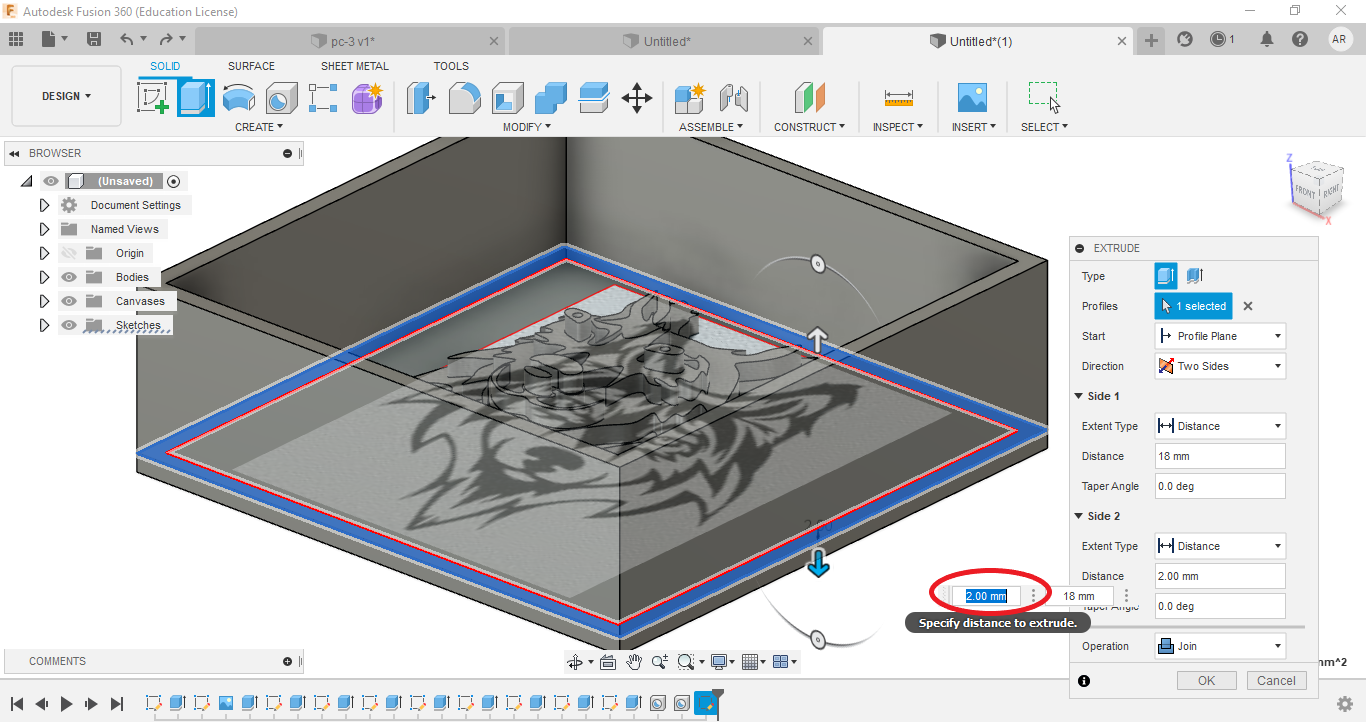Open the Orbit navigation tool
This screenshot has height=722, width=1366.
coord(575,662)
